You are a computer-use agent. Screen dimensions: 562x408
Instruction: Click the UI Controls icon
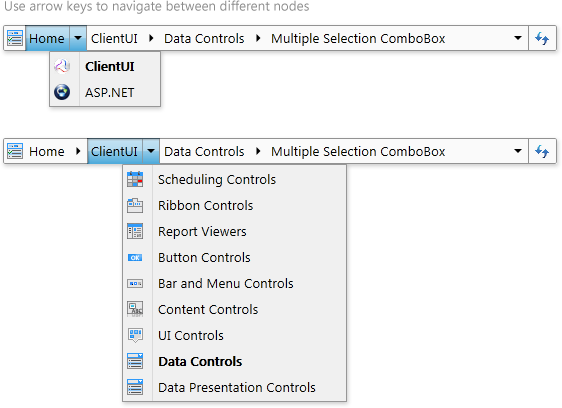click(x=135, y=335)
